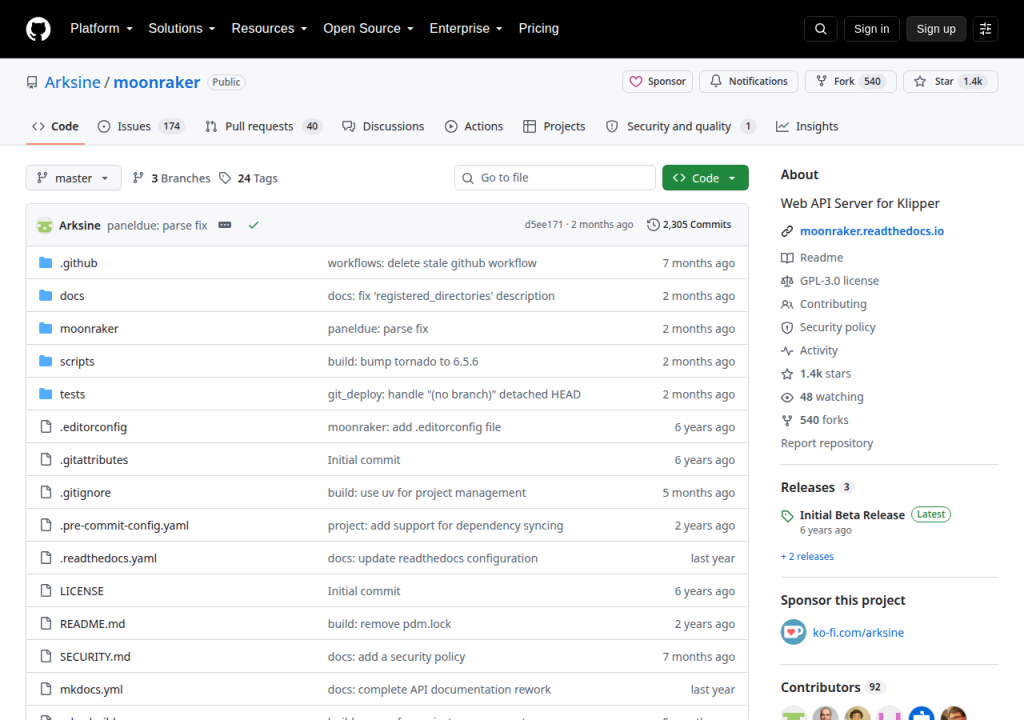Fork the repository with Fork 540
The width and height of the screenshot is (1024, 720).
coord(850,81)
